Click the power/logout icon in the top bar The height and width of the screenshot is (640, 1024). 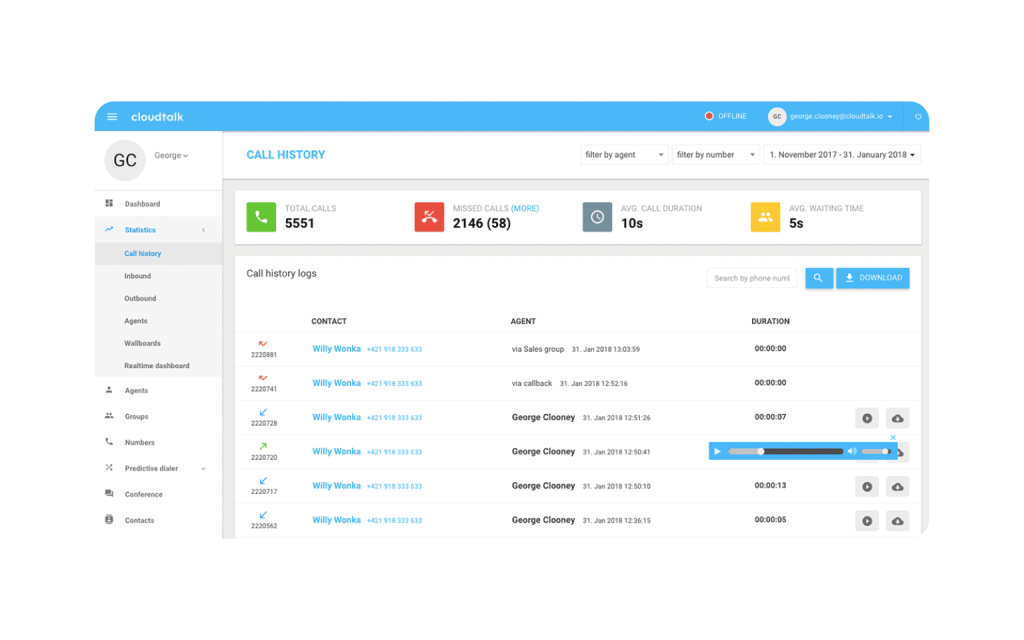click(x=917, y=116)
